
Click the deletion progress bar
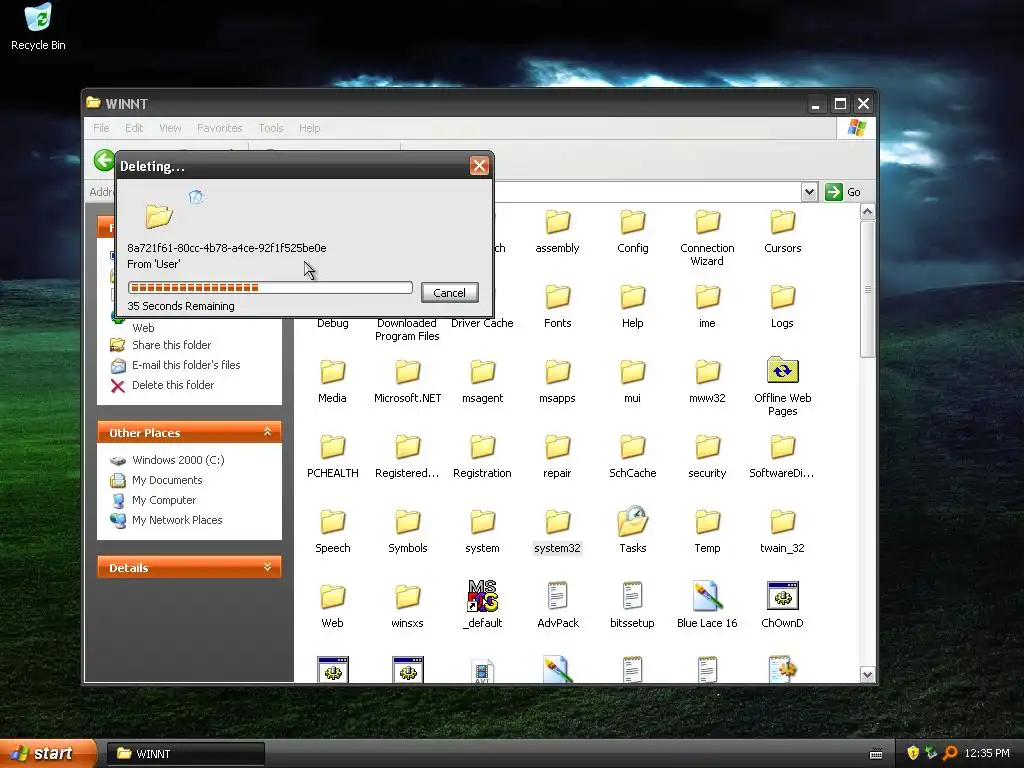270,287
